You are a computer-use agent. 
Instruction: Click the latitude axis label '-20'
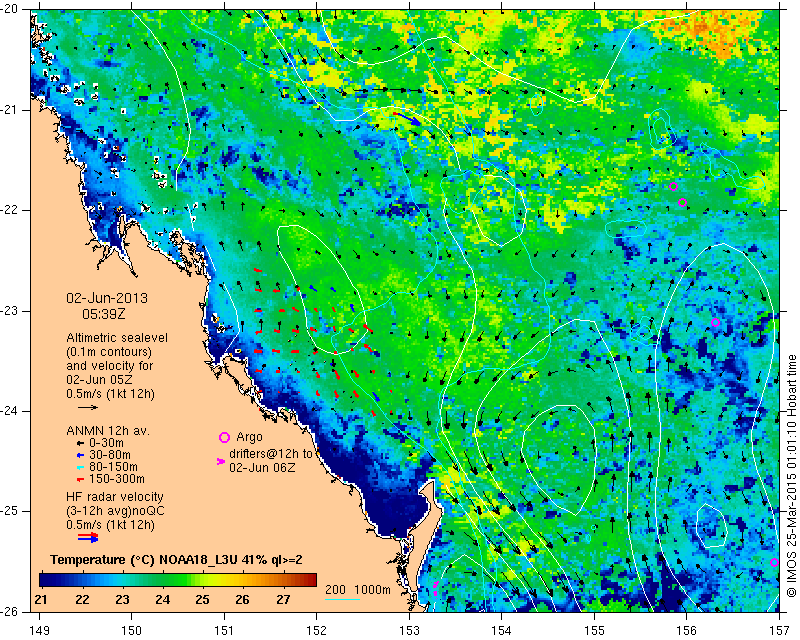point(11,9)
